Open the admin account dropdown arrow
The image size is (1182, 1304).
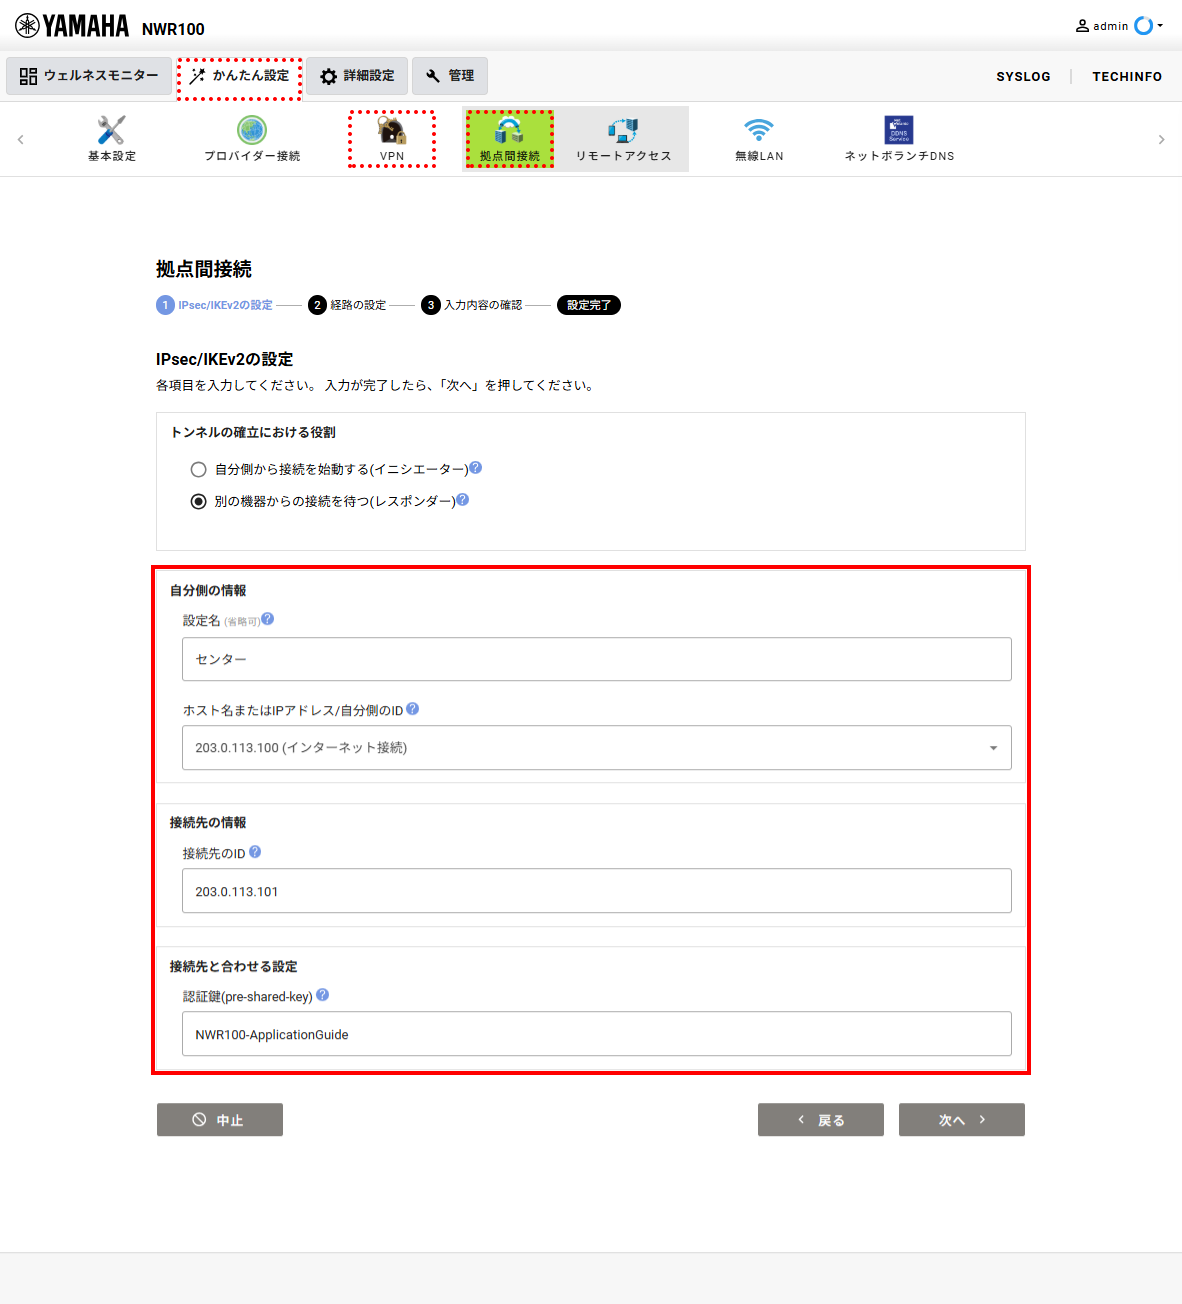pos(1160,26)
